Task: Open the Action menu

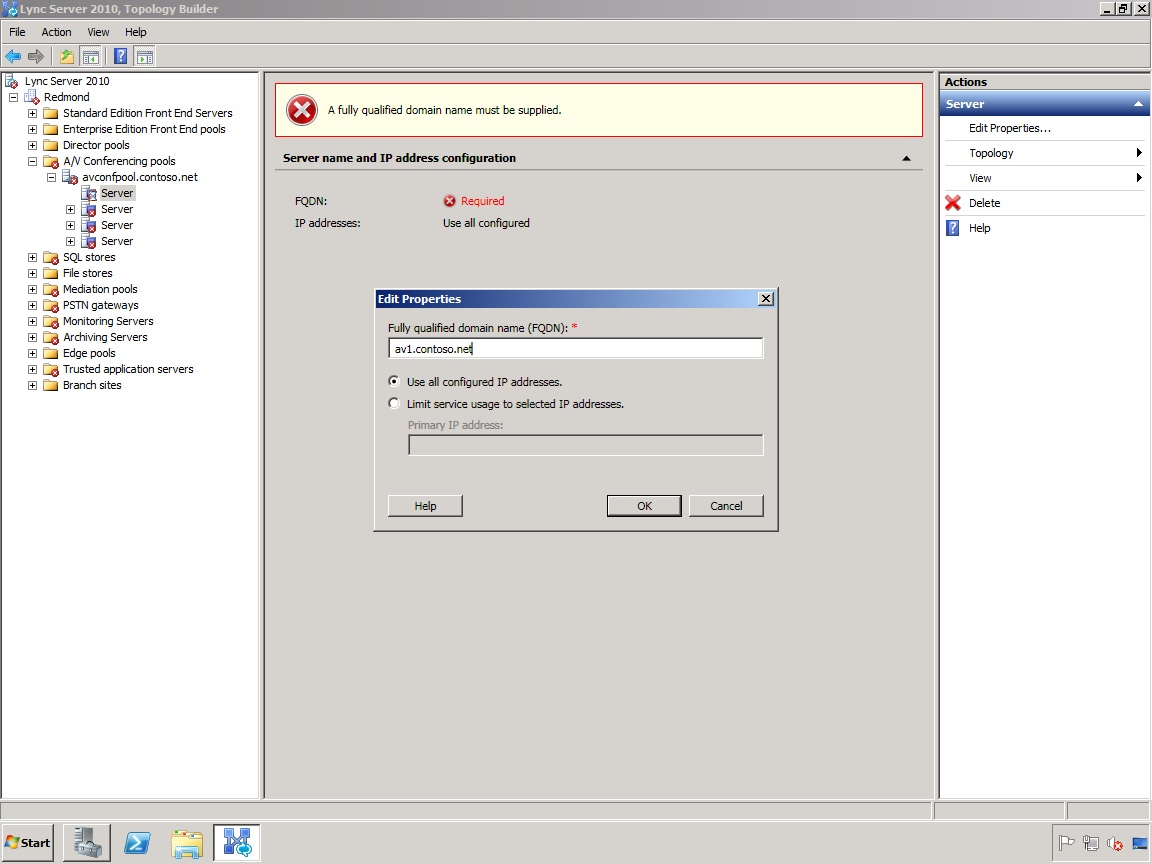Action: coord(57,32)
